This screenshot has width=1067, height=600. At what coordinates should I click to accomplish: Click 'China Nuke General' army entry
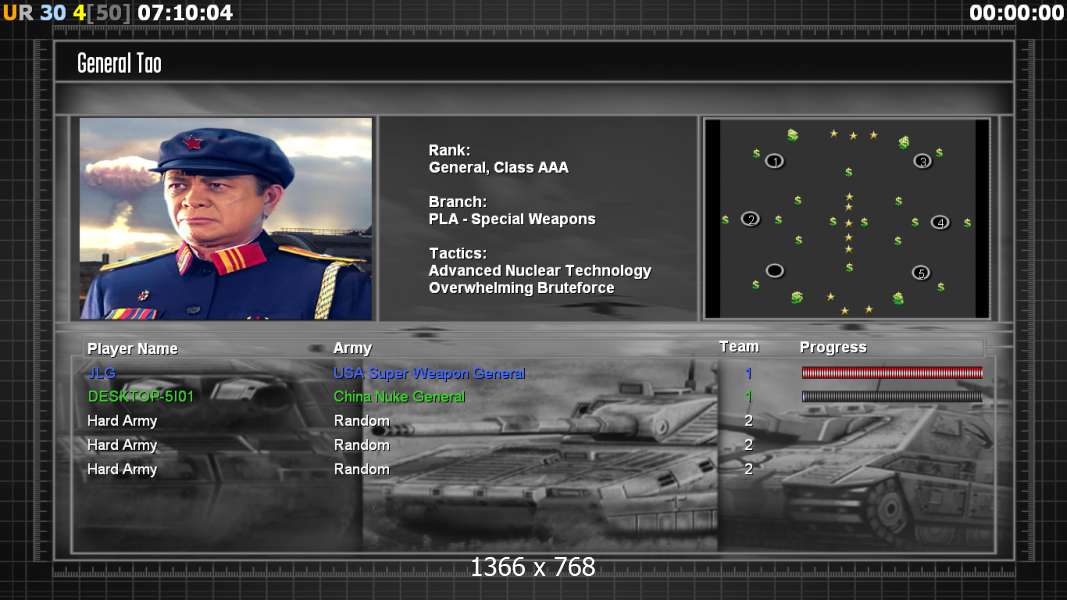click(399, 397)
